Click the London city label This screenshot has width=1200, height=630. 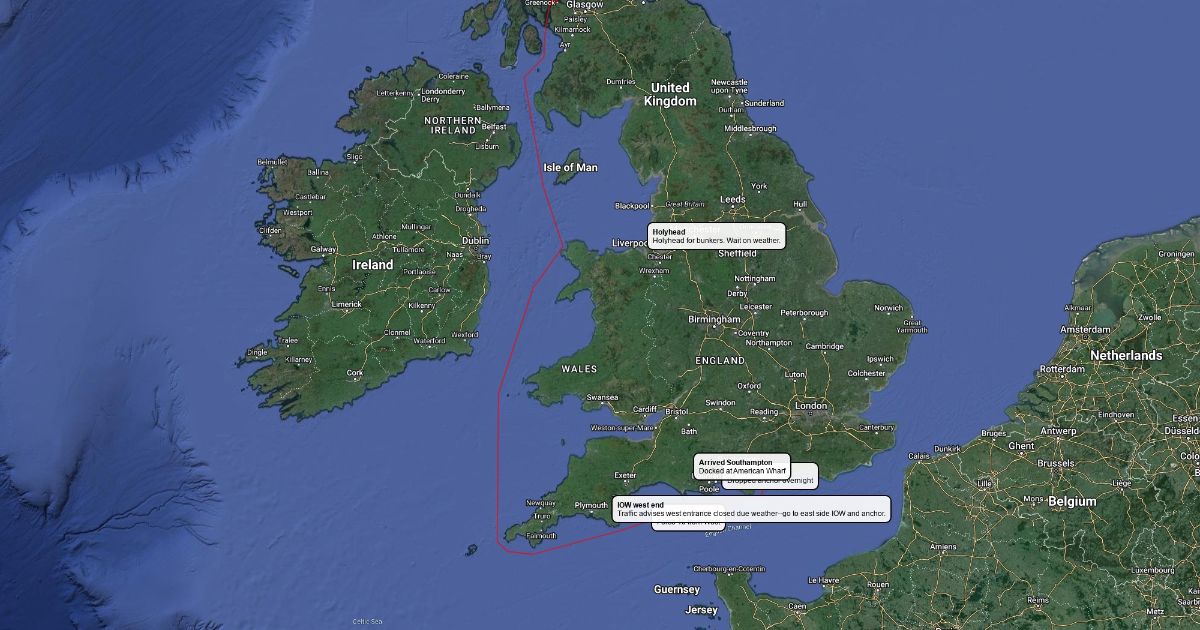(810, 406)
